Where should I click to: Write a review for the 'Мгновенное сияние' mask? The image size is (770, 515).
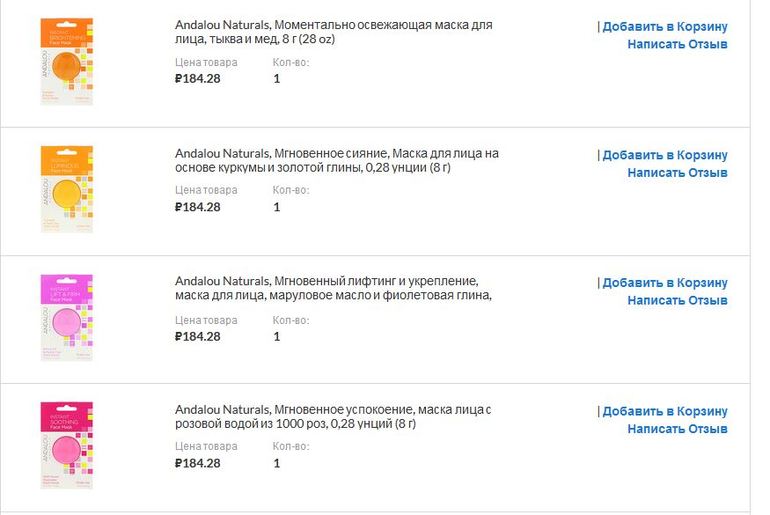(677, 172)
